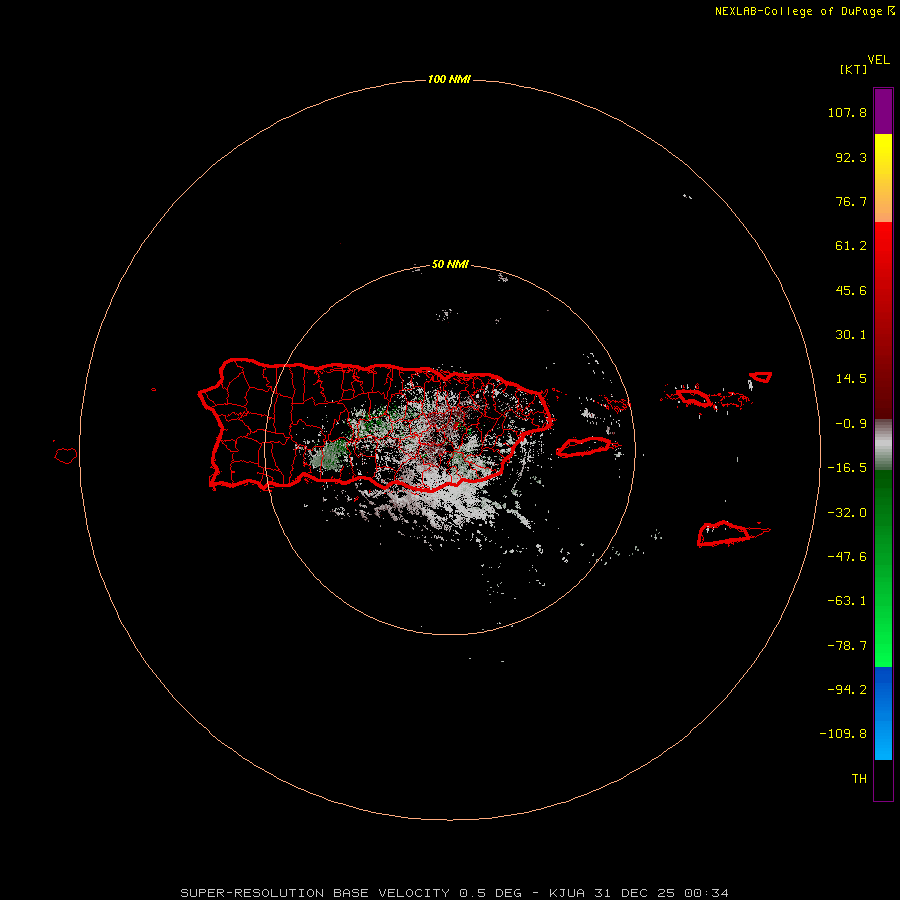Click the -32.0 velocity scale value
Screen dimensions: 900x900
click(x=847, y=513)
